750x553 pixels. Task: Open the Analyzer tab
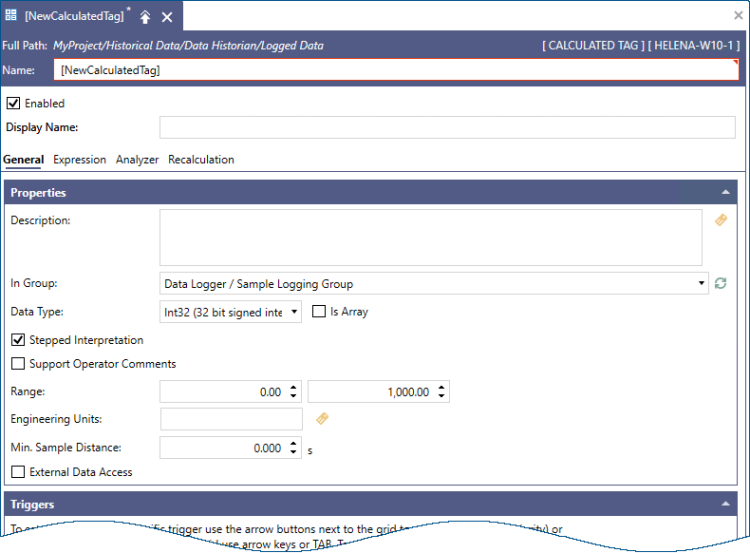(x=137, y=160)
